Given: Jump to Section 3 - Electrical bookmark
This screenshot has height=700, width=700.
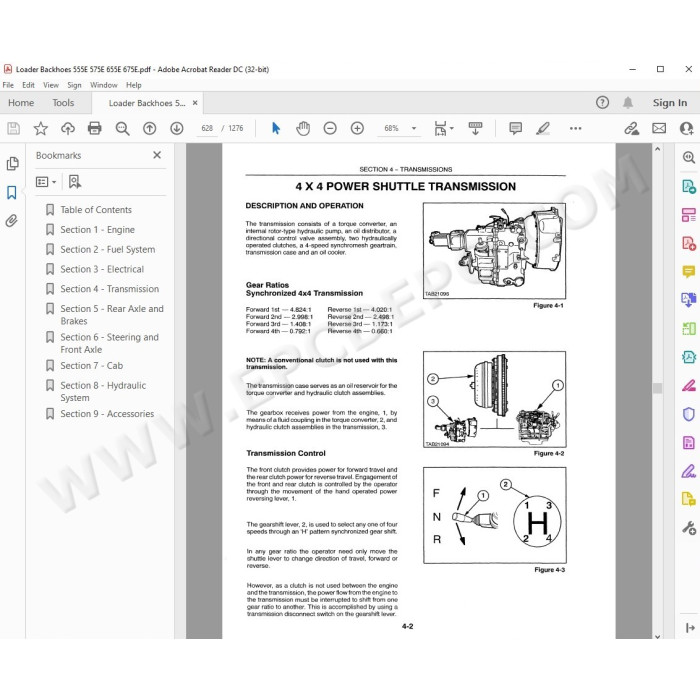Looking at the screenshot, I should click(102, 269).
